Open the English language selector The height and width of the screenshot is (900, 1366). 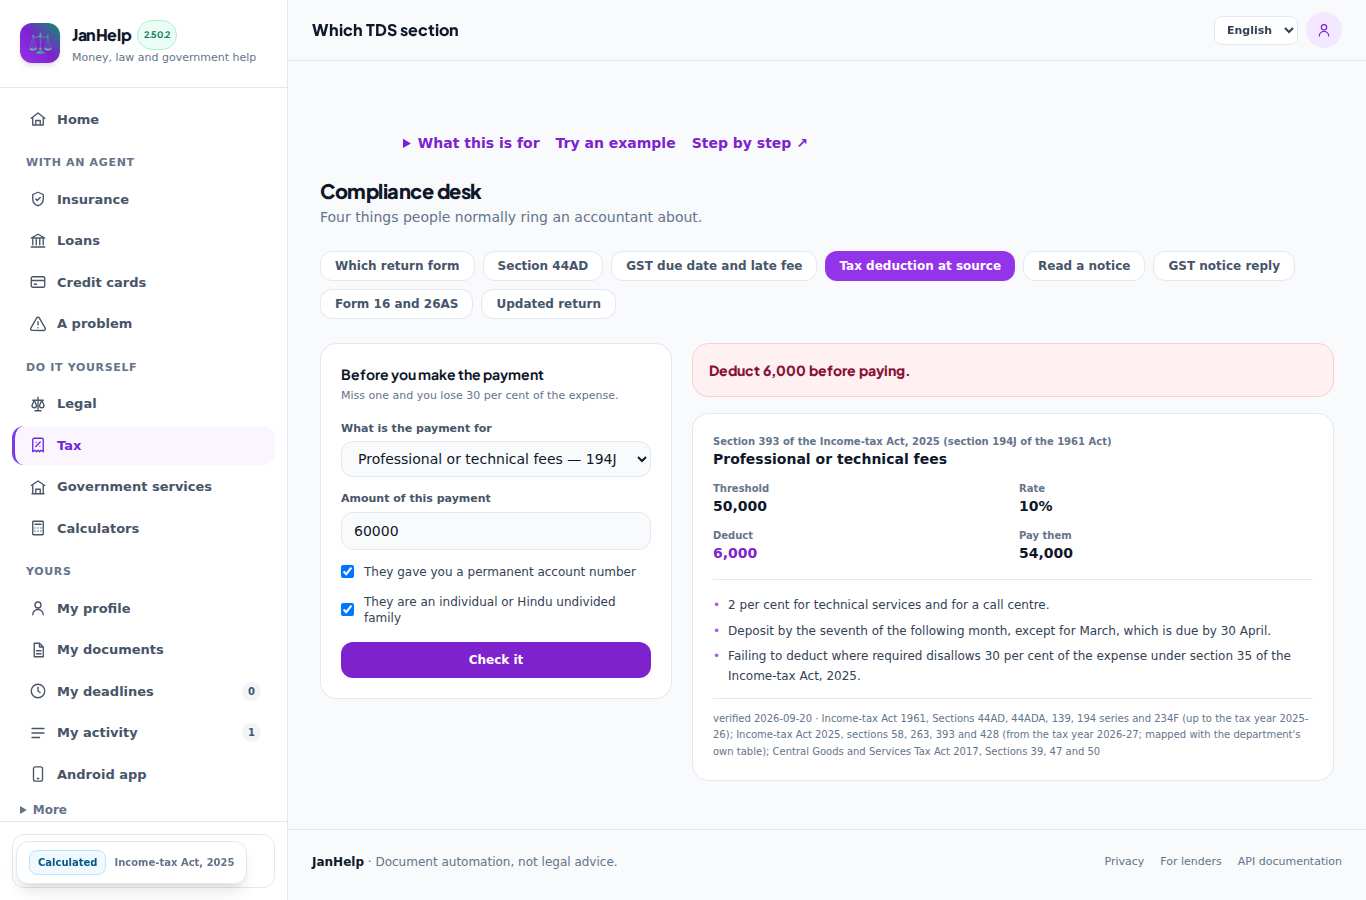pyautogui.click(x=1256, y=30)
